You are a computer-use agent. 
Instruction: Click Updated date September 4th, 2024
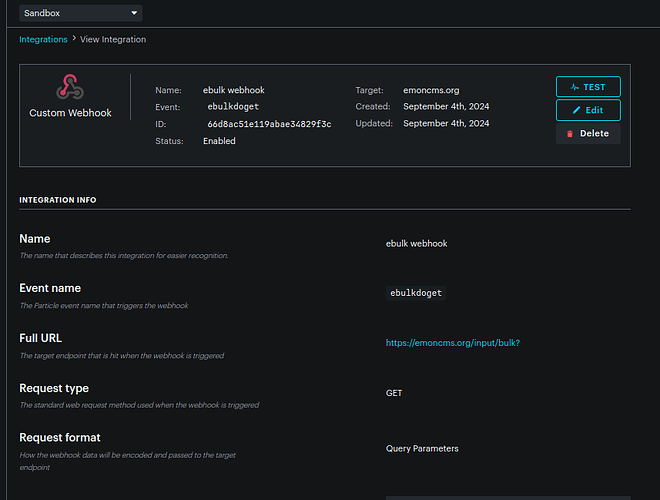[x=446, y=123]
